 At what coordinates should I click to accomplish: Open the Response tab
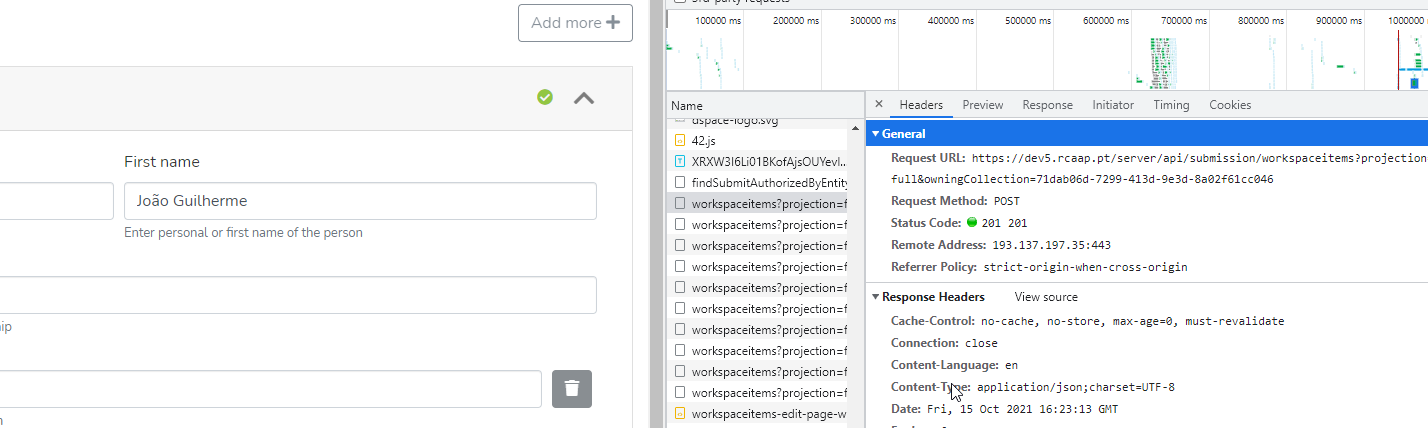(1047, 105)
